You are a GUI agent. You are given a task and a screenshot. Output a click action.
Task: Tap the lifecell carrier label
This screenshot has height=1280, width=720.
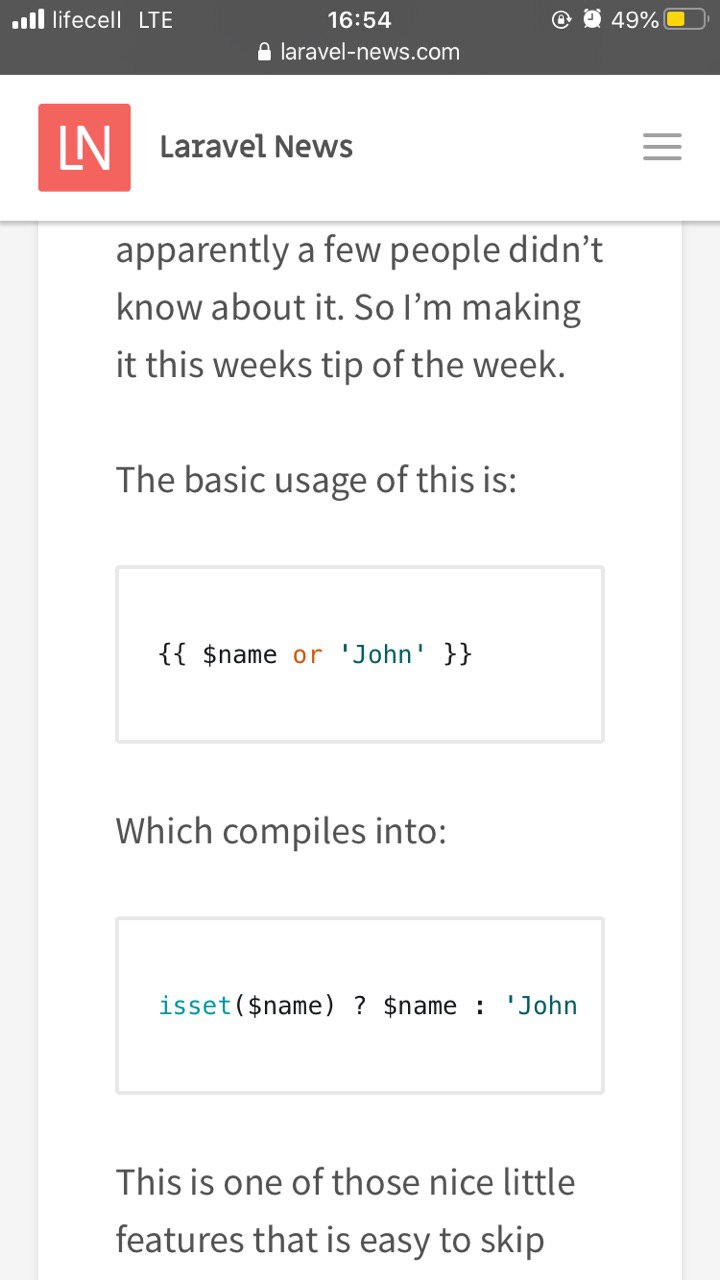click(87, 19)
